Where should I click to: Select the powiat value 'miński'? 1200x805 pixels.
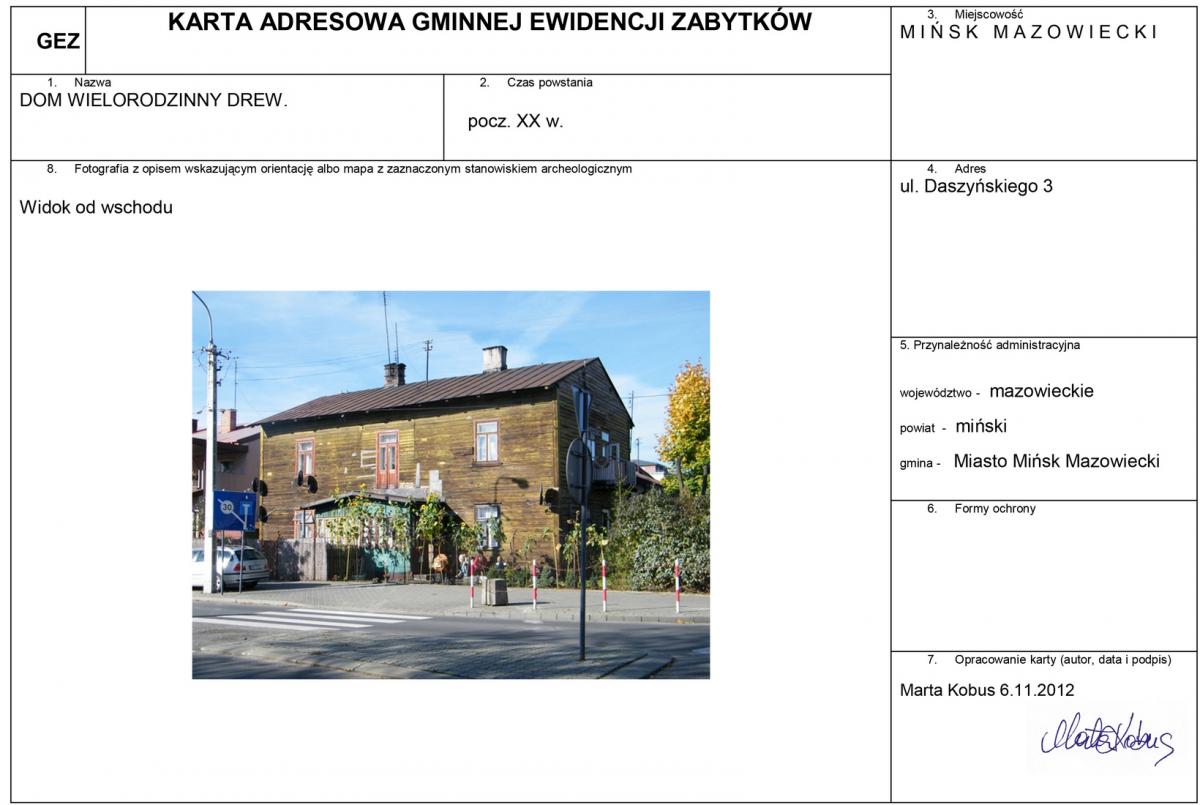pyautogui.click(x=981, y=426)
